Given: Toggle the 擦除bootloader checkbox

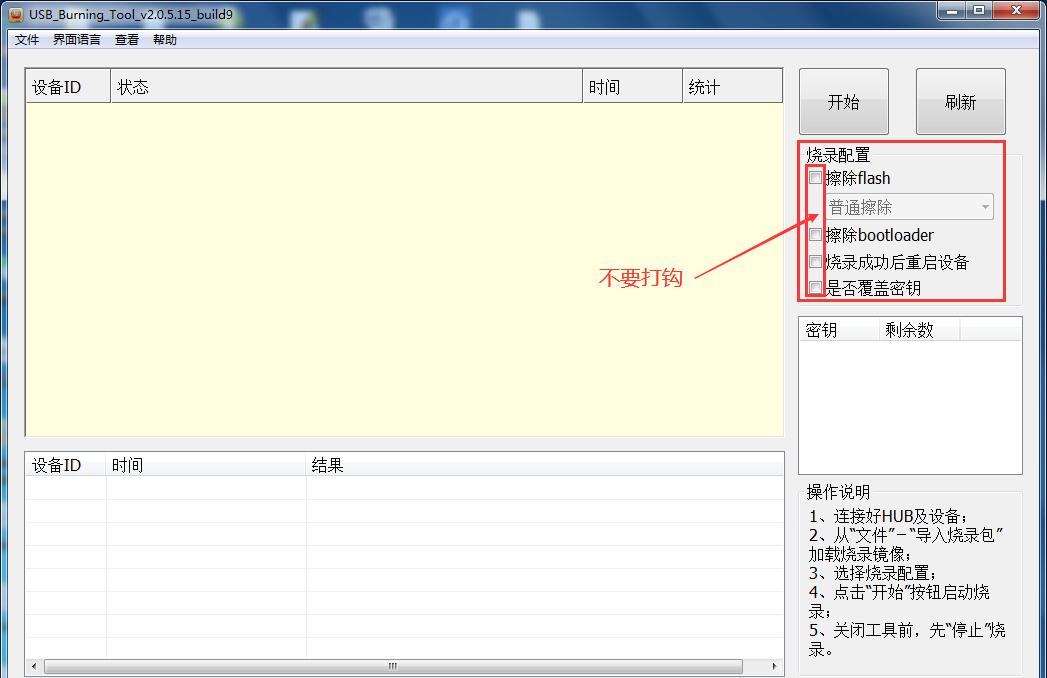Looking at the screenshot, I should [815, 234].
